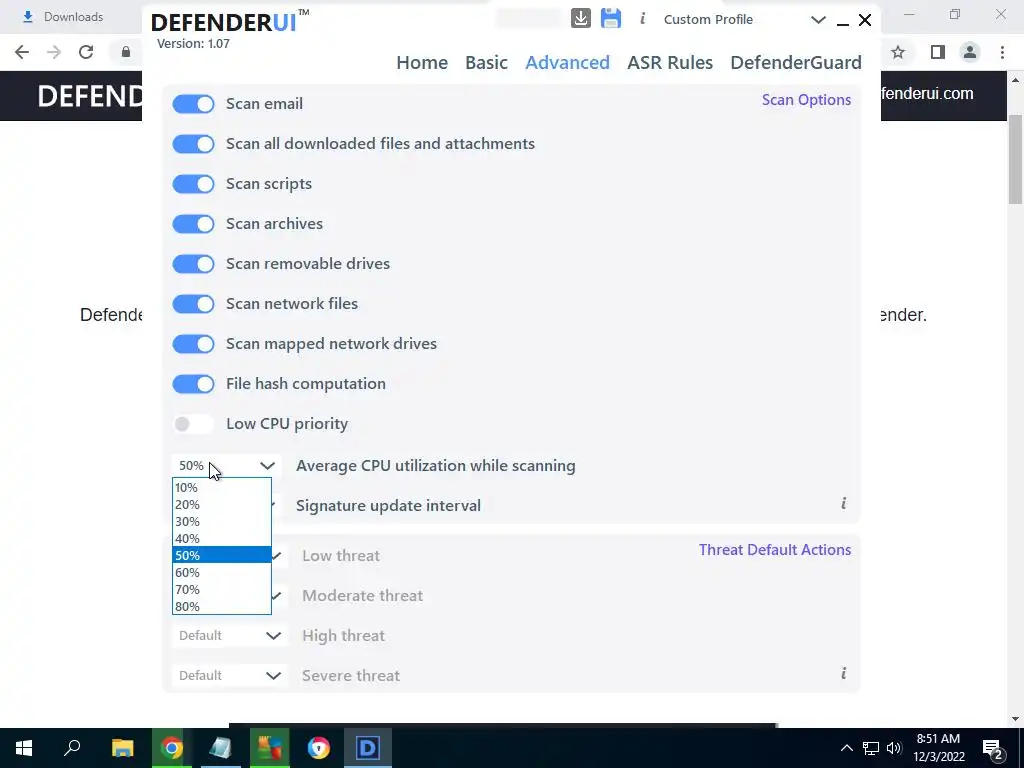Open taskbar search magnifier
The width and height of the screenshot is (1024, 768).
click(x=72, y=748)
